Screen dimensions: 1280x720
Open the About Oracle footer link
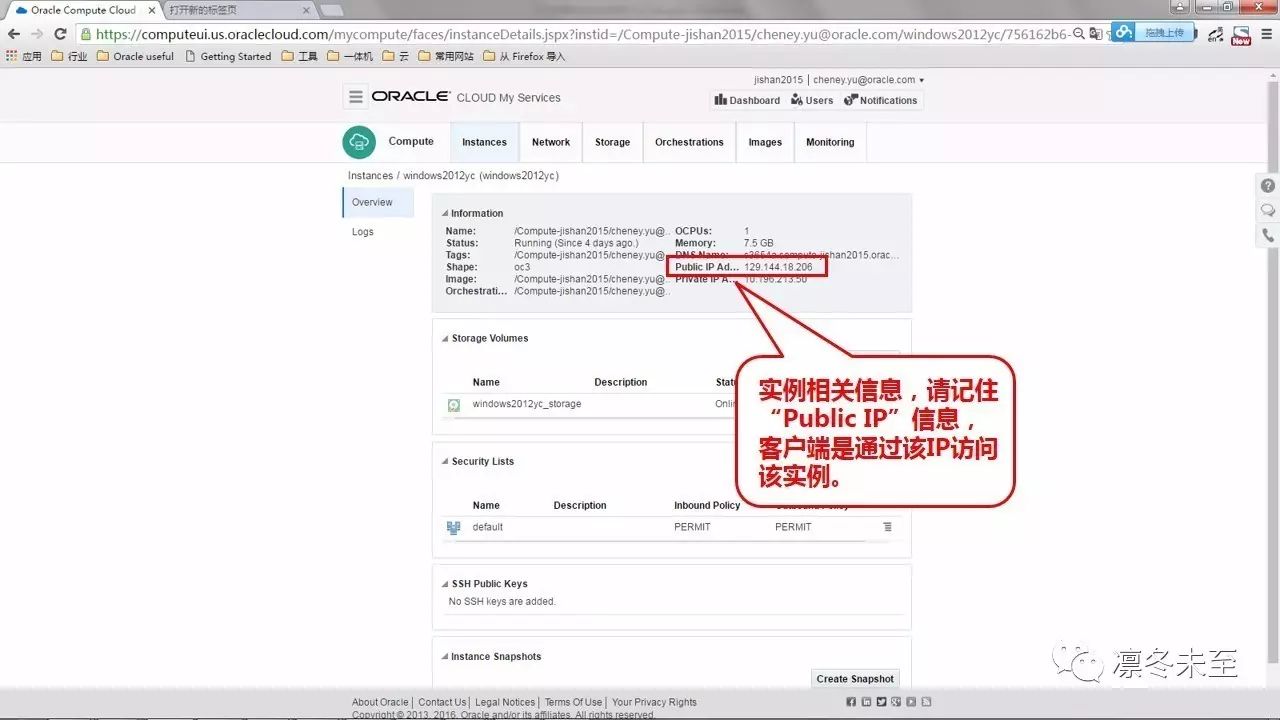click(x=380, y=702)
